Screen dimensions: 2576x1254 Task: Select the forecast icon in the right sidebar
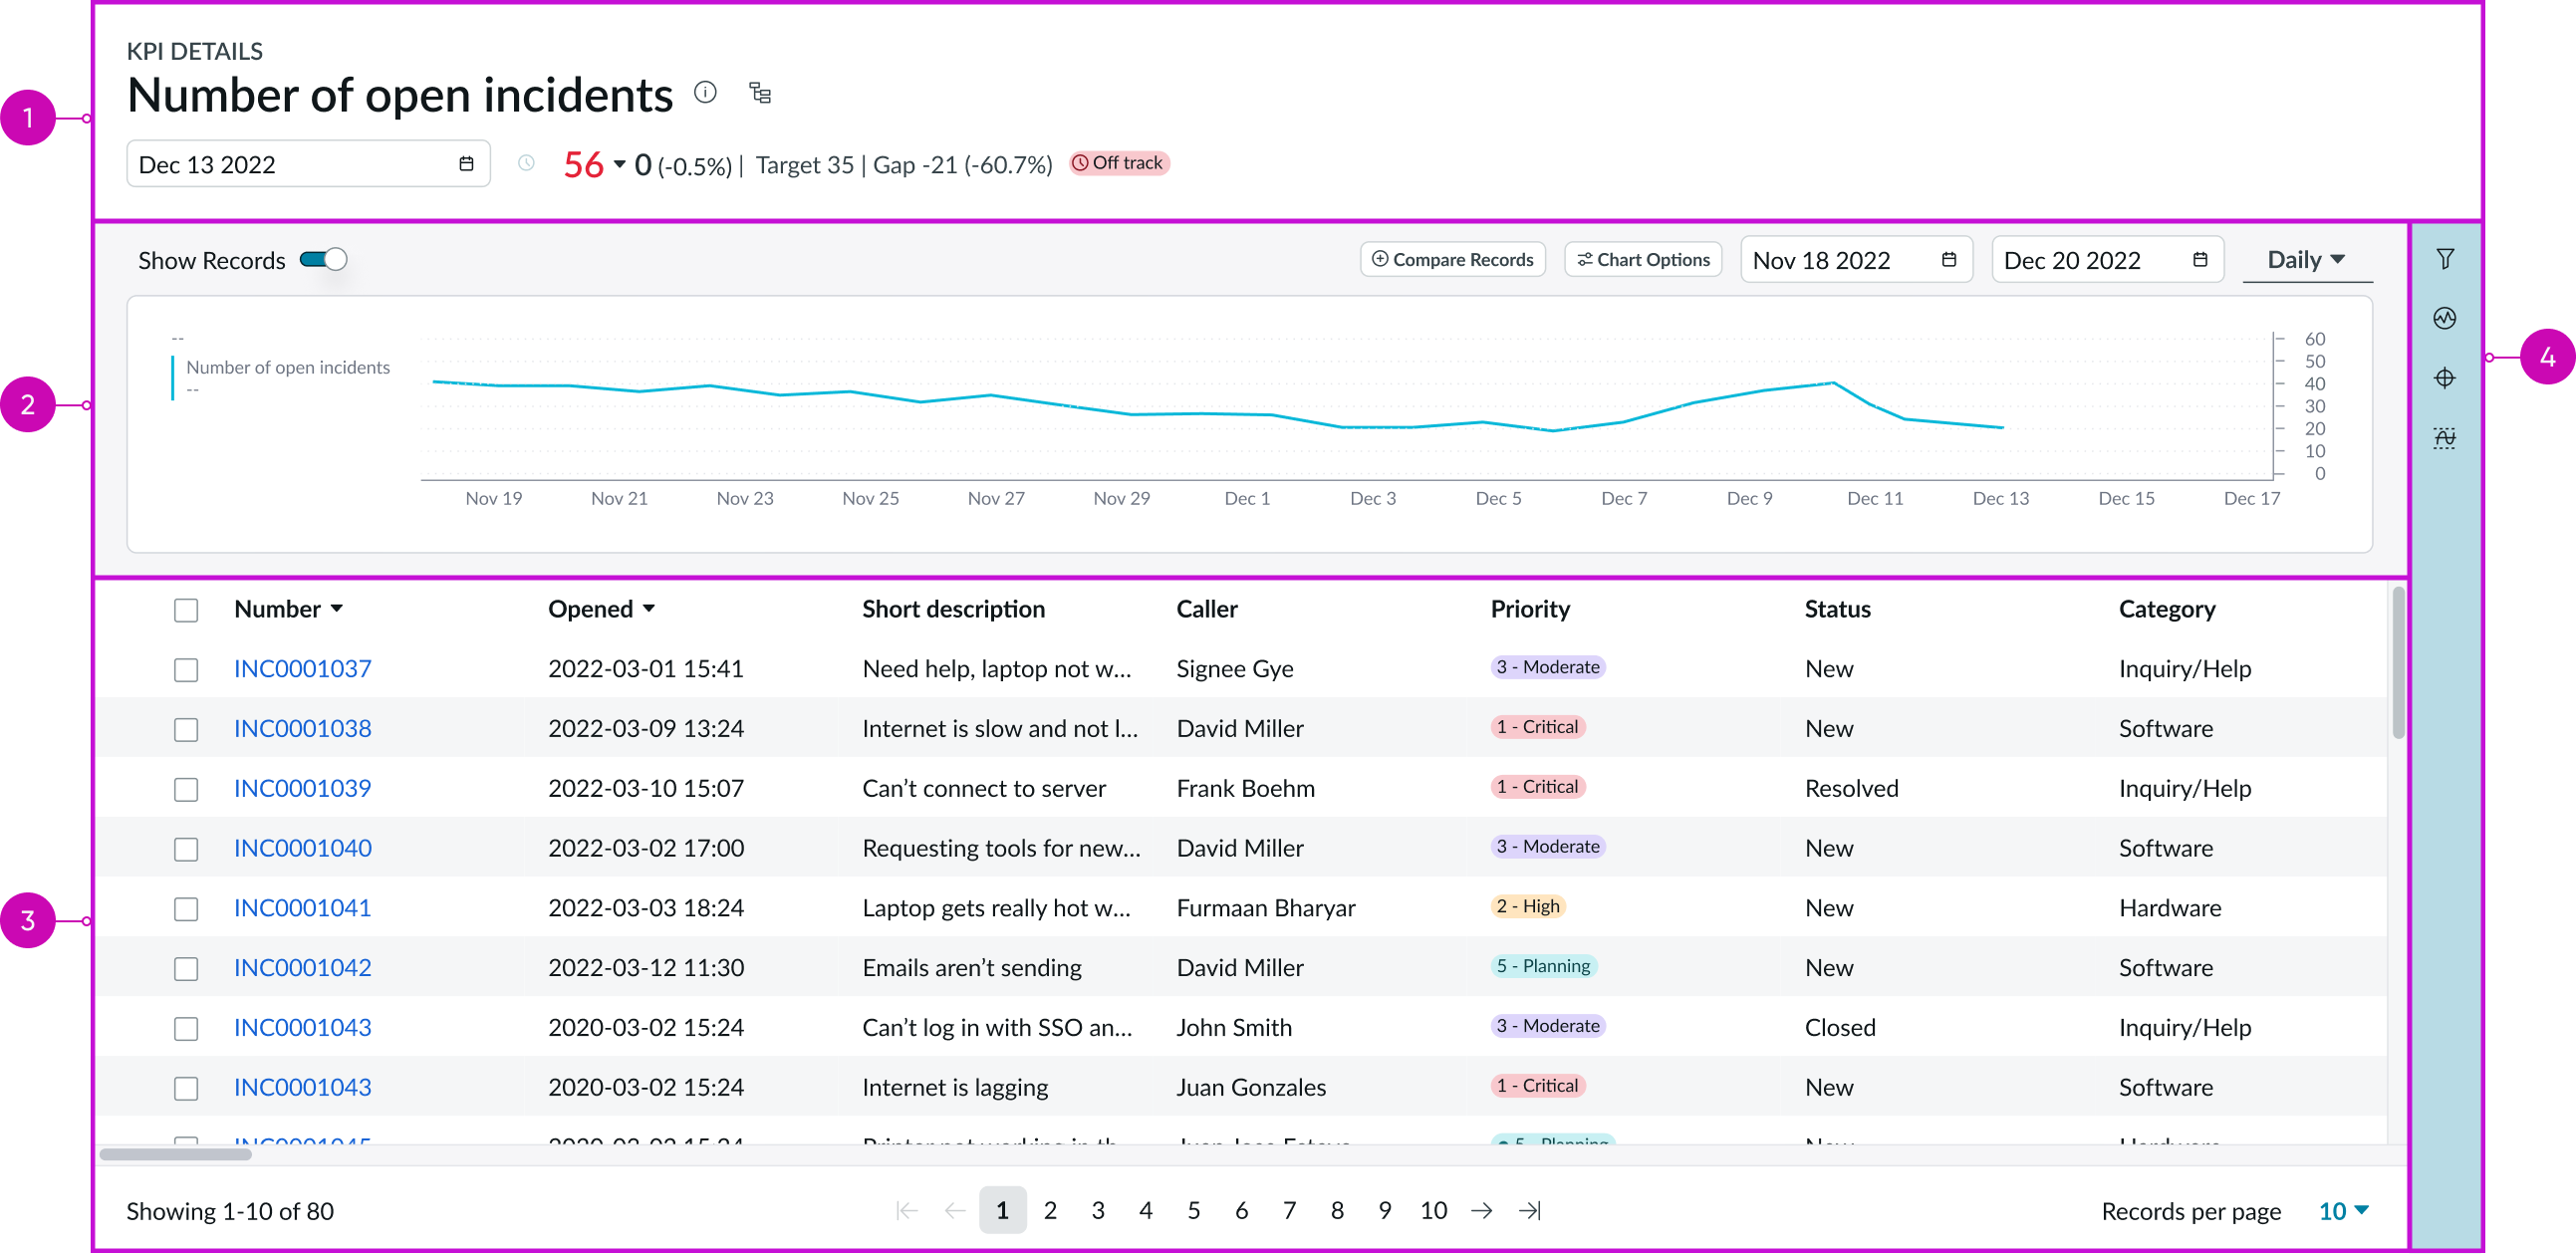pos(2446,437)
